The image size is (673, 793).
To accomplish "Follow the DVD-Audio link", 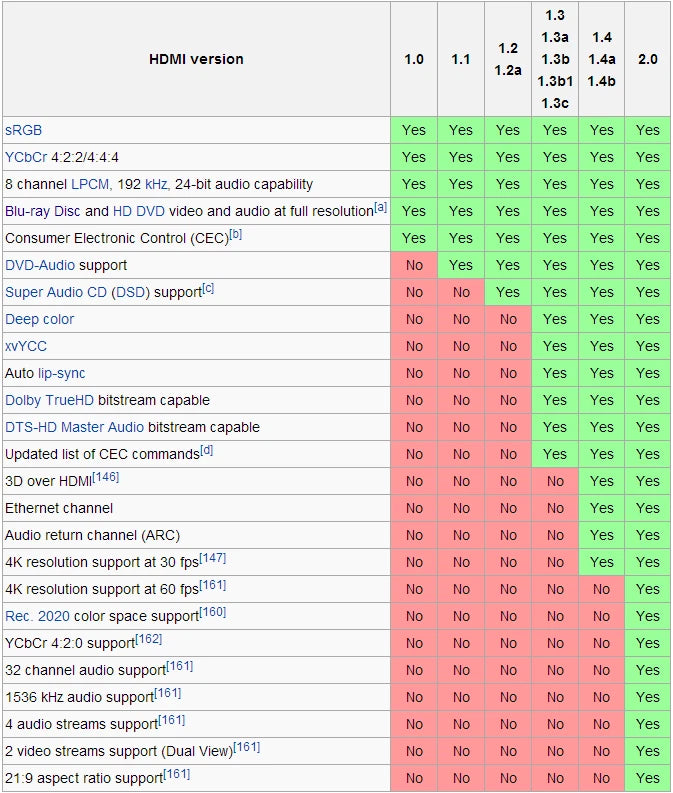I will tap(40, 265).
